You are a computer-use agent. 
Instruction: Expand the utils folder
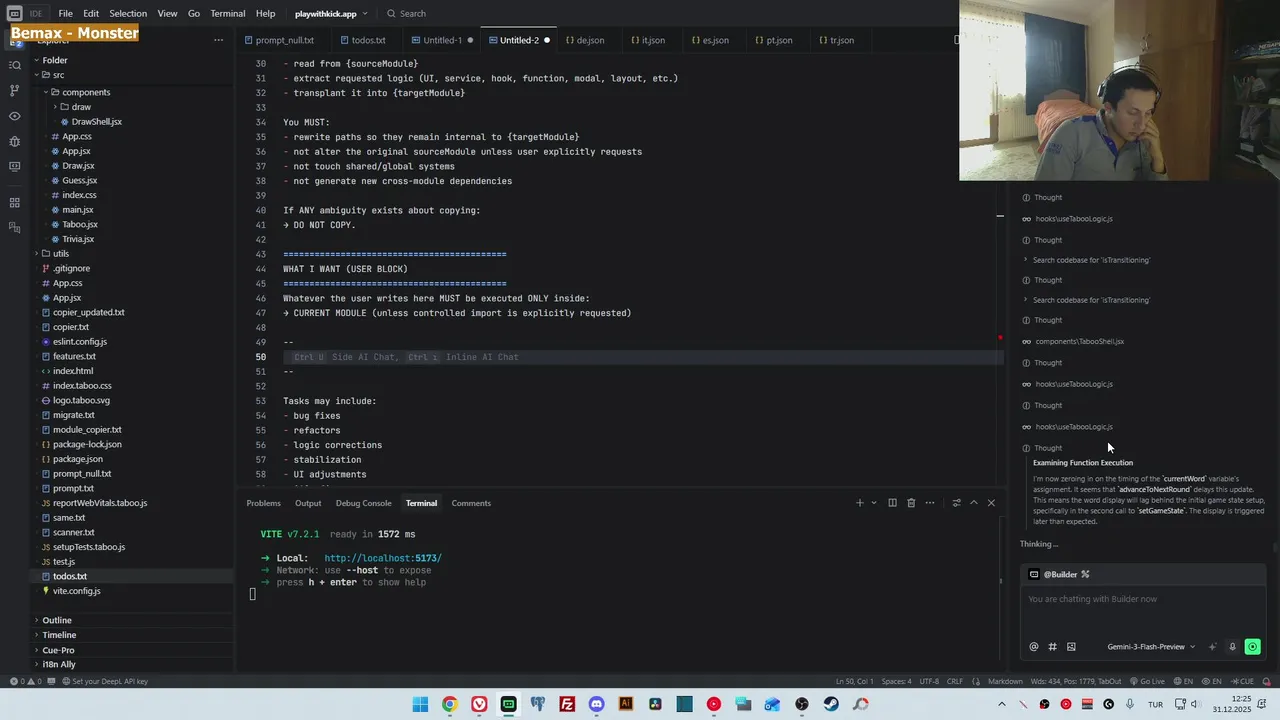(x=37, y=254)
